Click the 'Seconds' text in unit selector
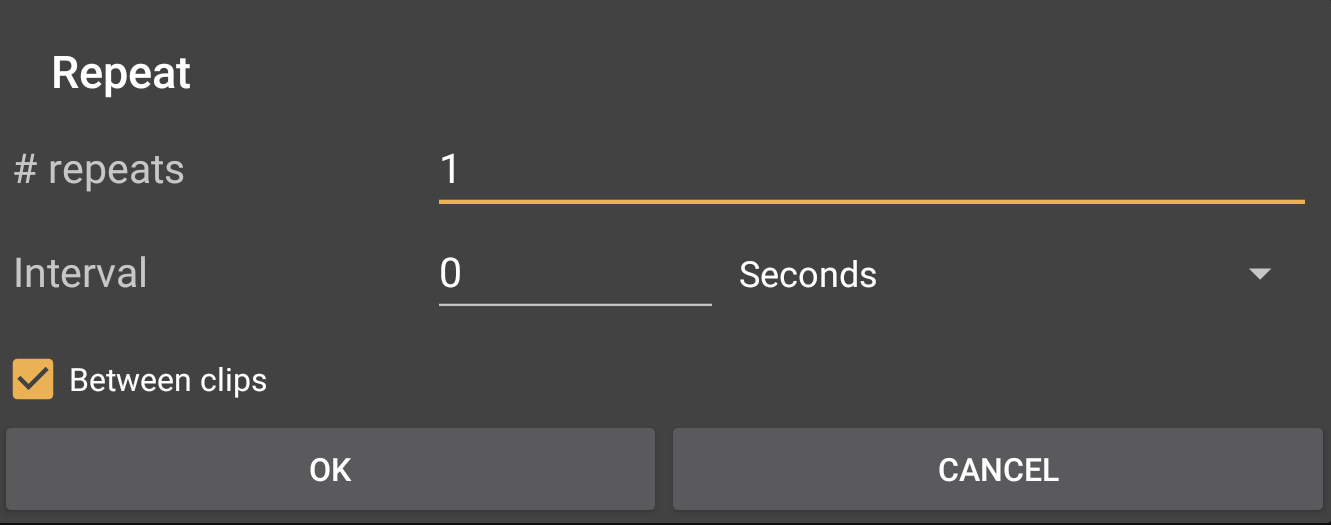1331x525 pixels. (x=807, y=274)
